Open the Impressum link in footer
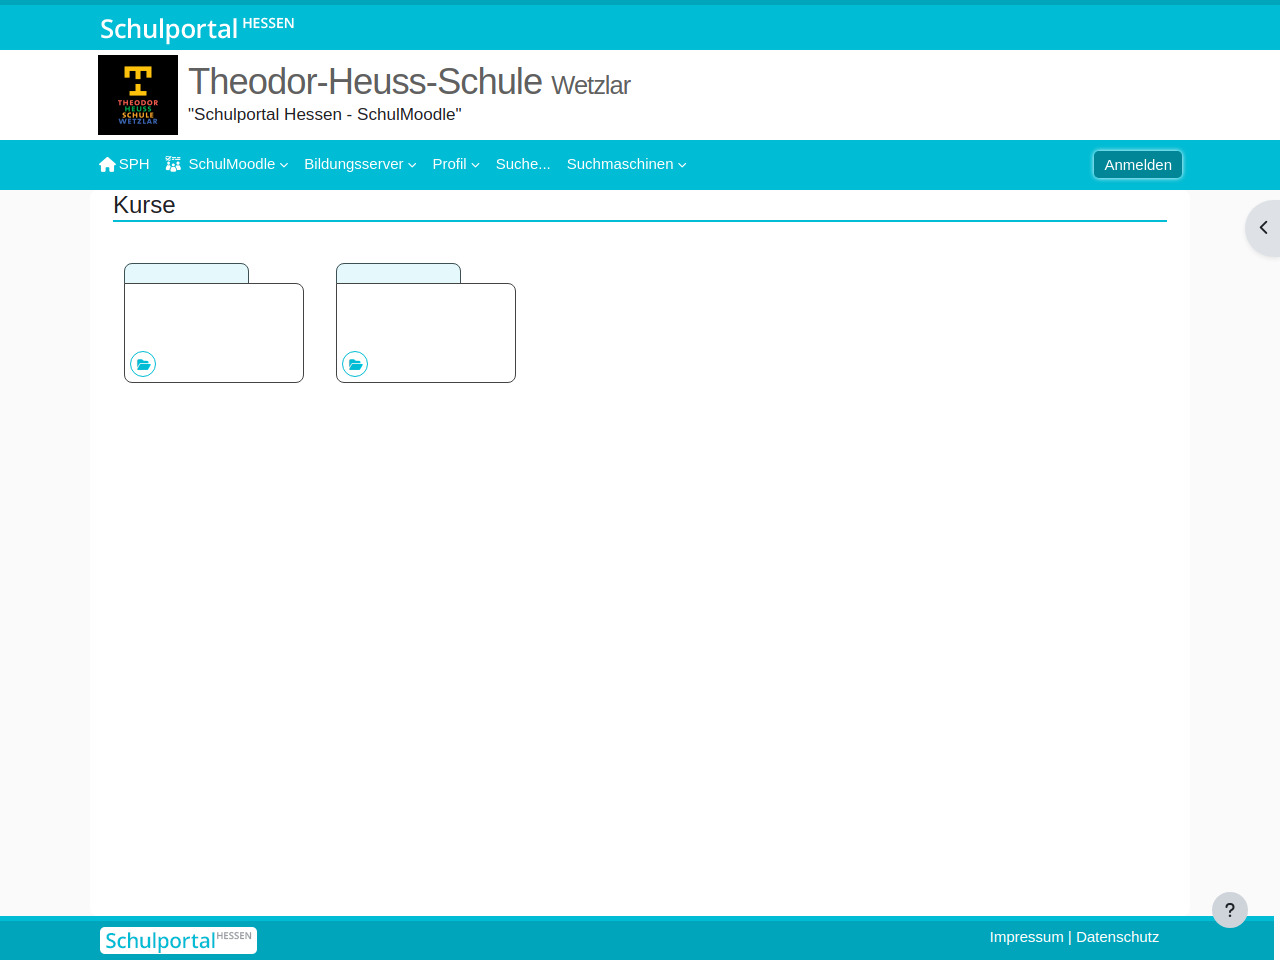This screenshot has height=960, width=1280. 1026,937
